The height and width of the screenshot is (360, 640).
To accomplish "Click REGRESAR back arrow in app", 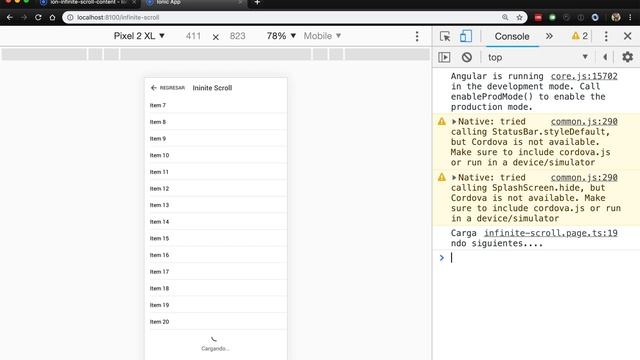I will click(168, 88).
